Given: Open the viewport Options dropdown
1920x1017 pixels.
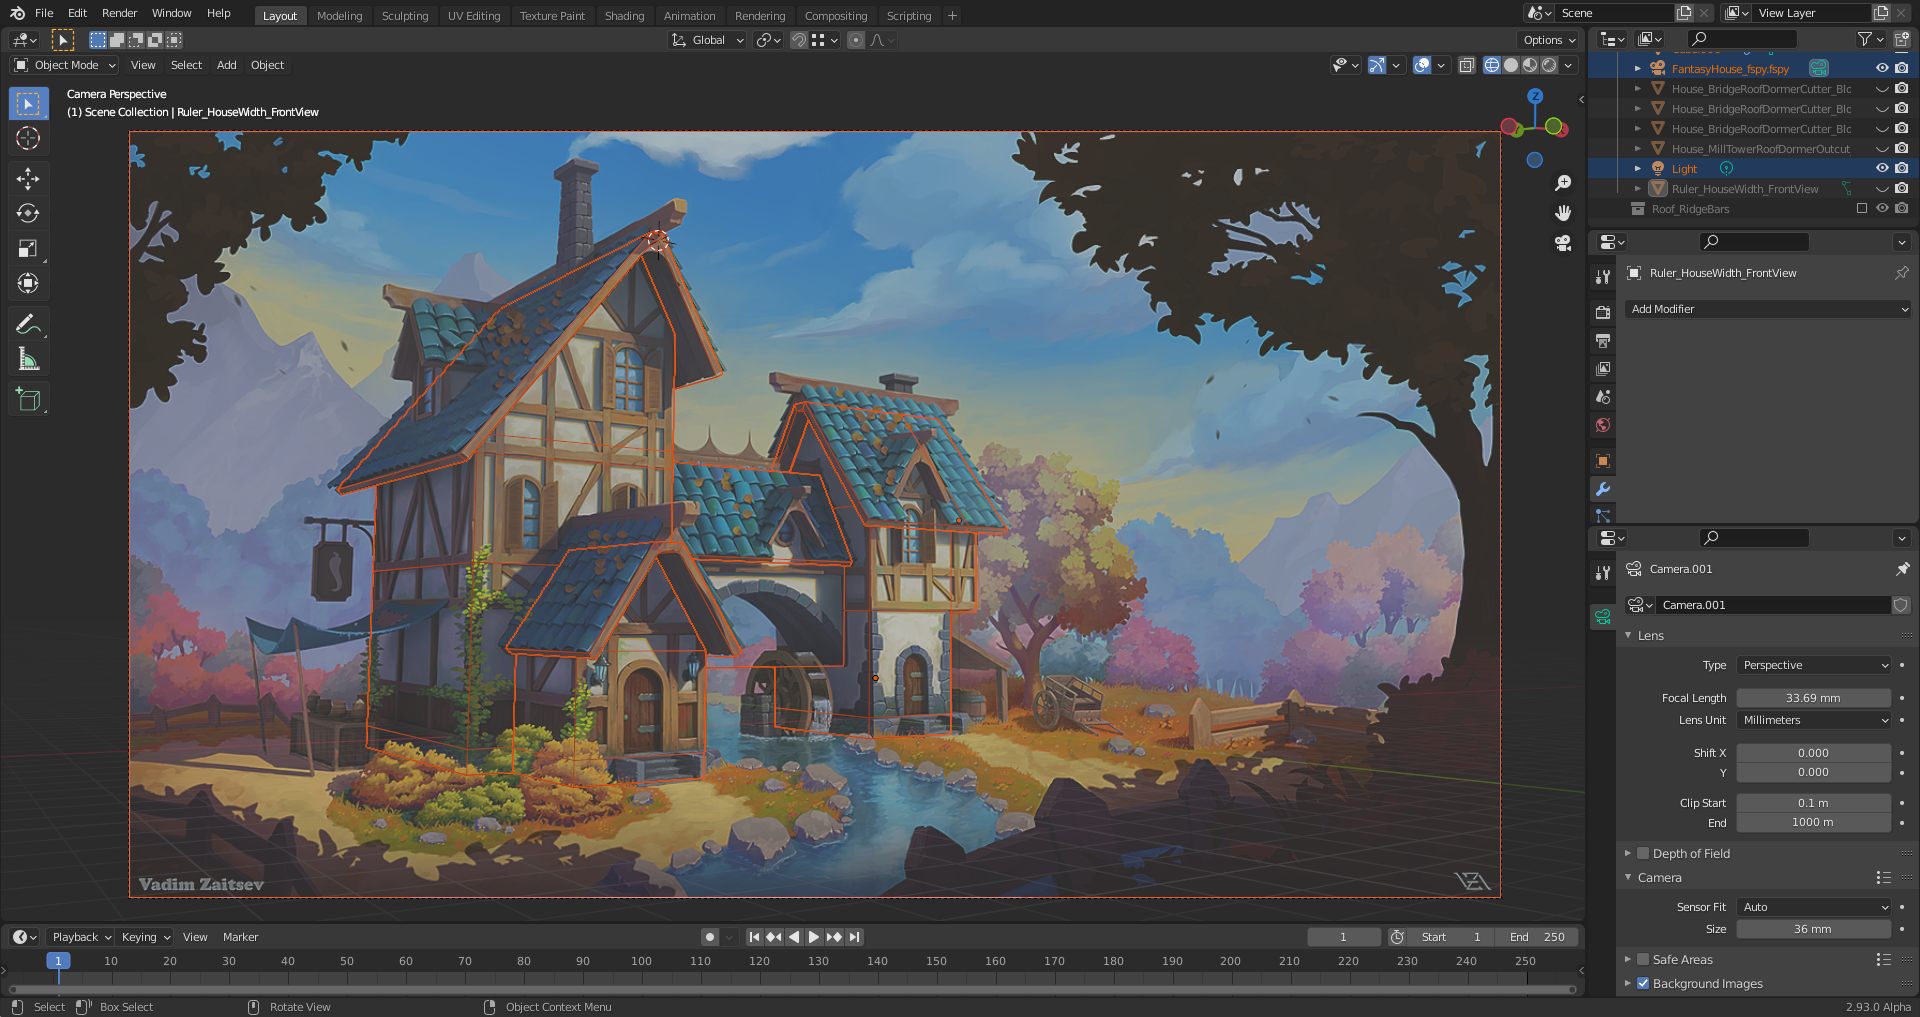Looking at the screenshot, I should (1549, 40).
